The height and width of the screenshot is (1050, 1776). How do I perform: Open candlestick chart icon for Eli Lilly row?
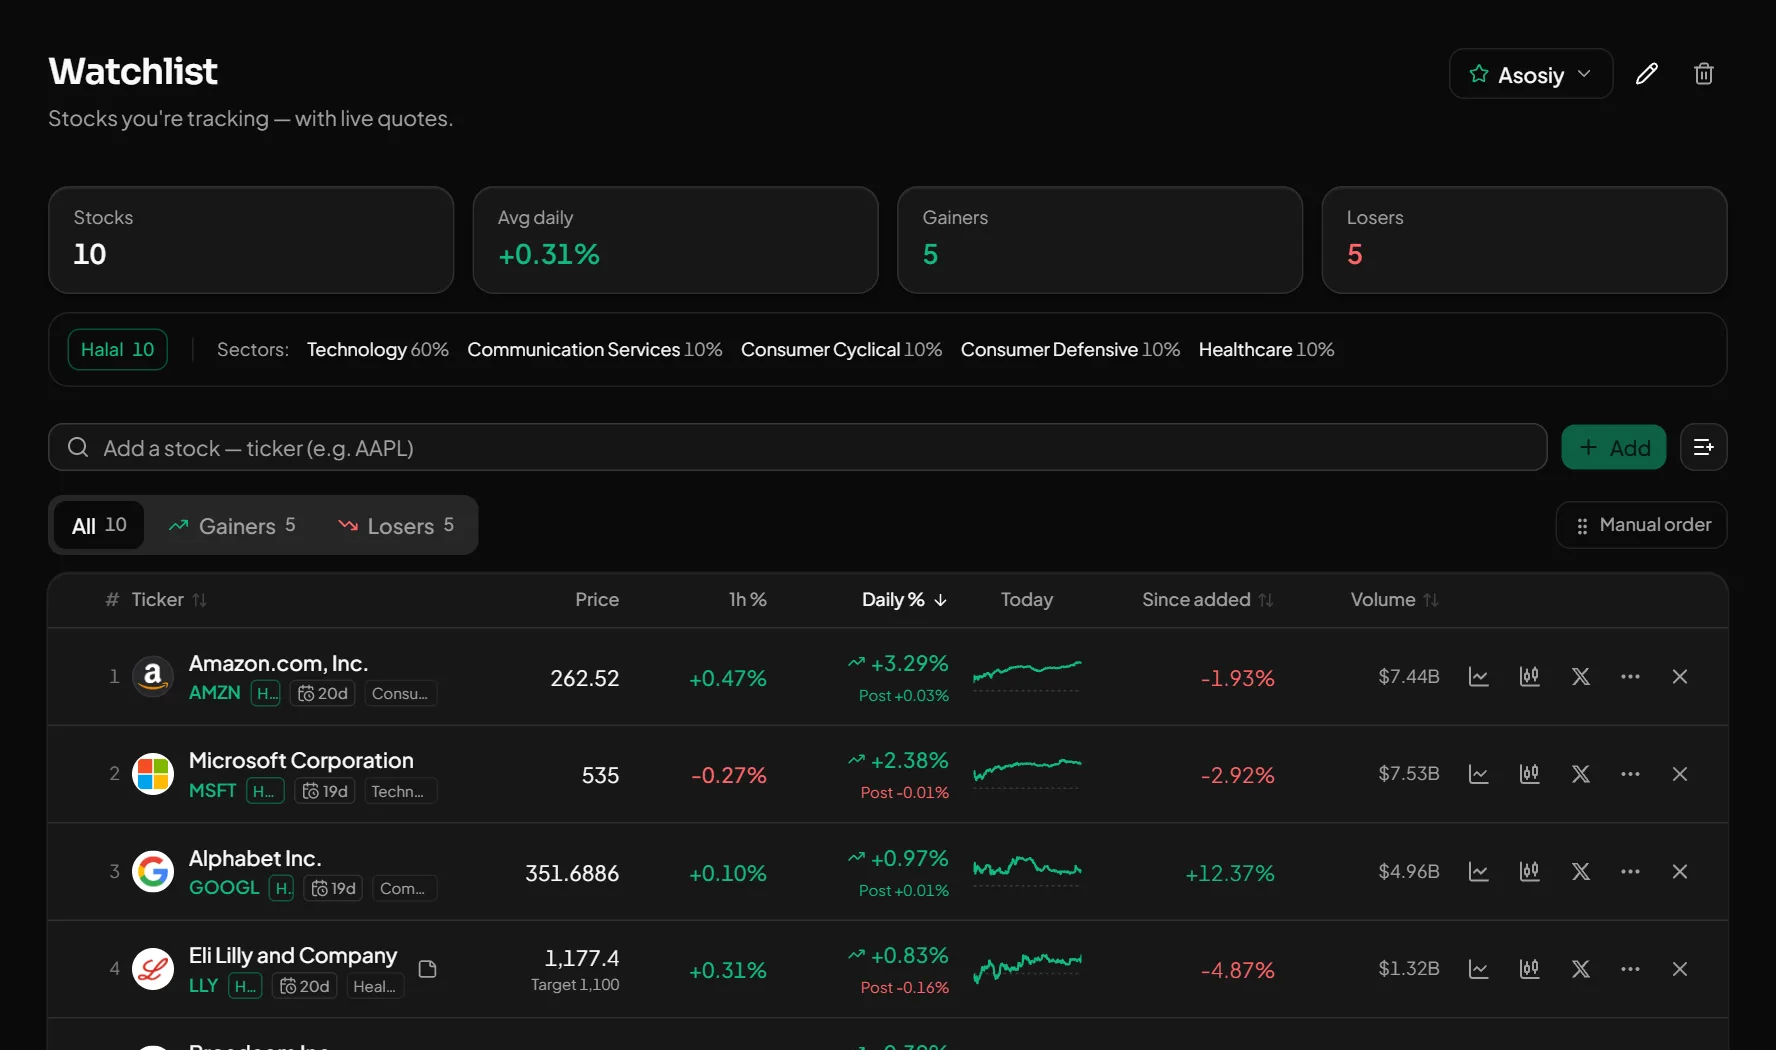1530,969
